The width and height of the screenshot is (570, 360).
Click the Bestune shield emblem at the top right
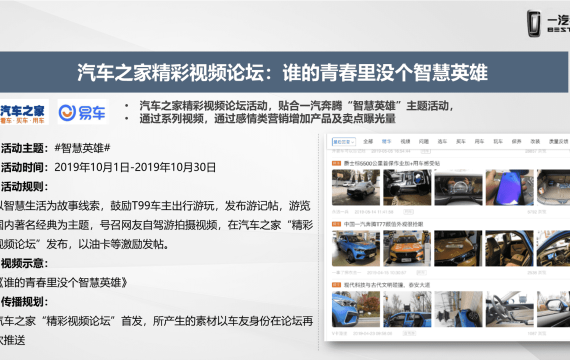[533, 24]
